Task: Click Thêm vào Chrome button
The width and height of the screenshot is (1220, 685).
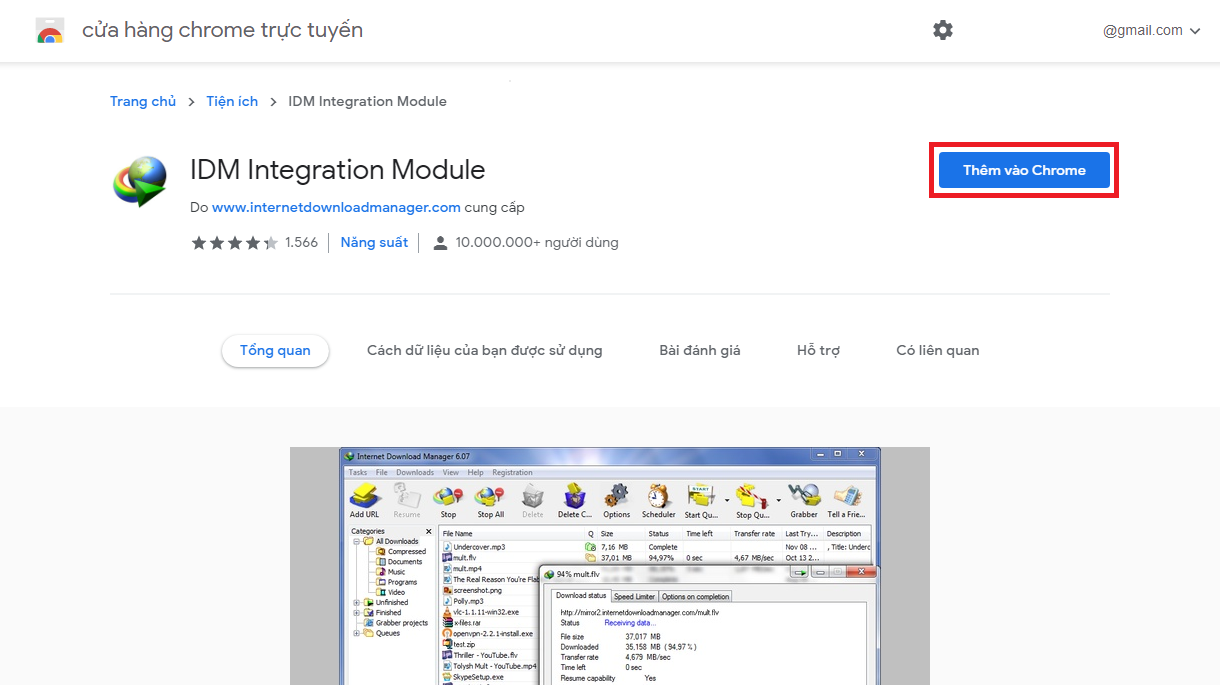Action: (x=1024, y=170)
